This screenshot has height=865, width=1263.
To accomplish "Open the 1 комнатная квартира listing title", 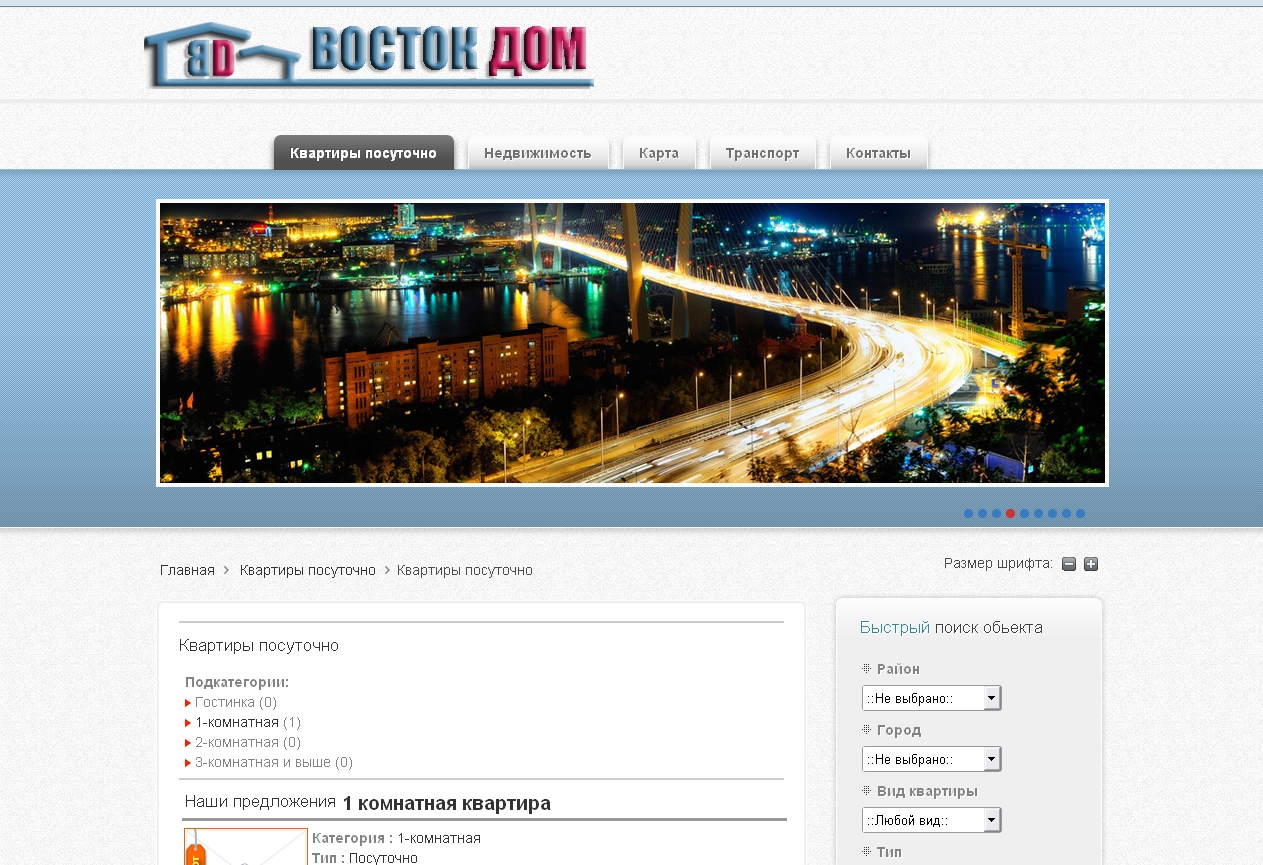I will 446,803.
